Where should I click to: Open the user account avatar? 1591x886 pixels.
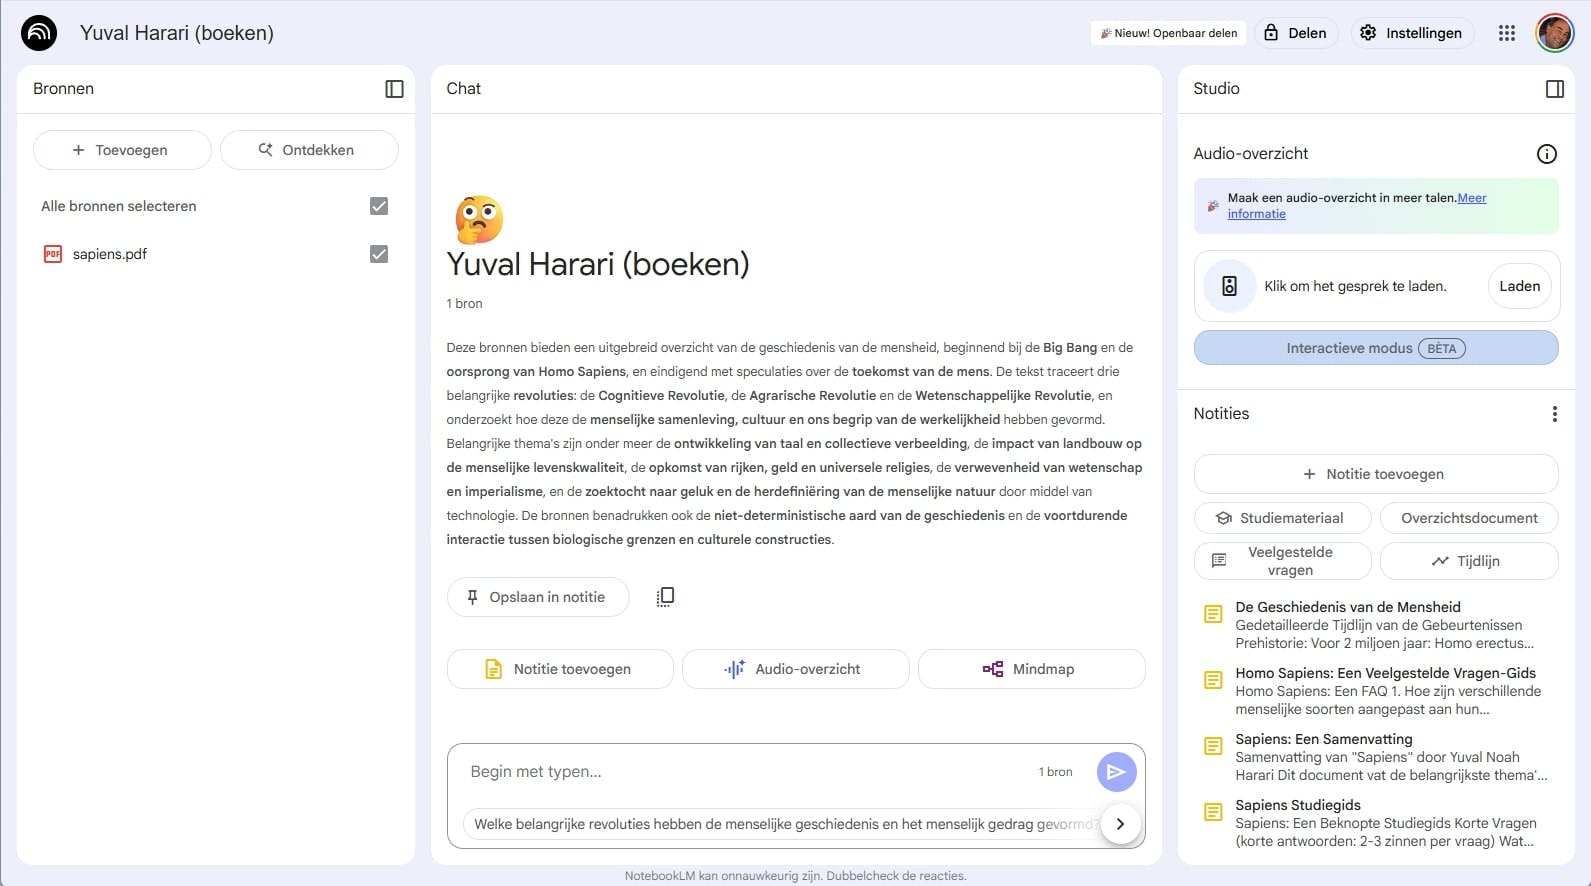(1555, 33)
